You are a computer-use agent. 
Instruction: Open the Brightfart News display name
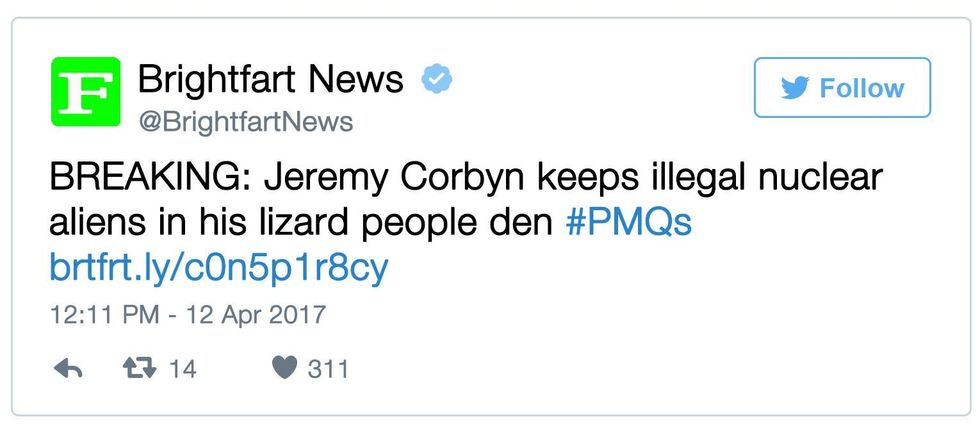pos(271,79)
